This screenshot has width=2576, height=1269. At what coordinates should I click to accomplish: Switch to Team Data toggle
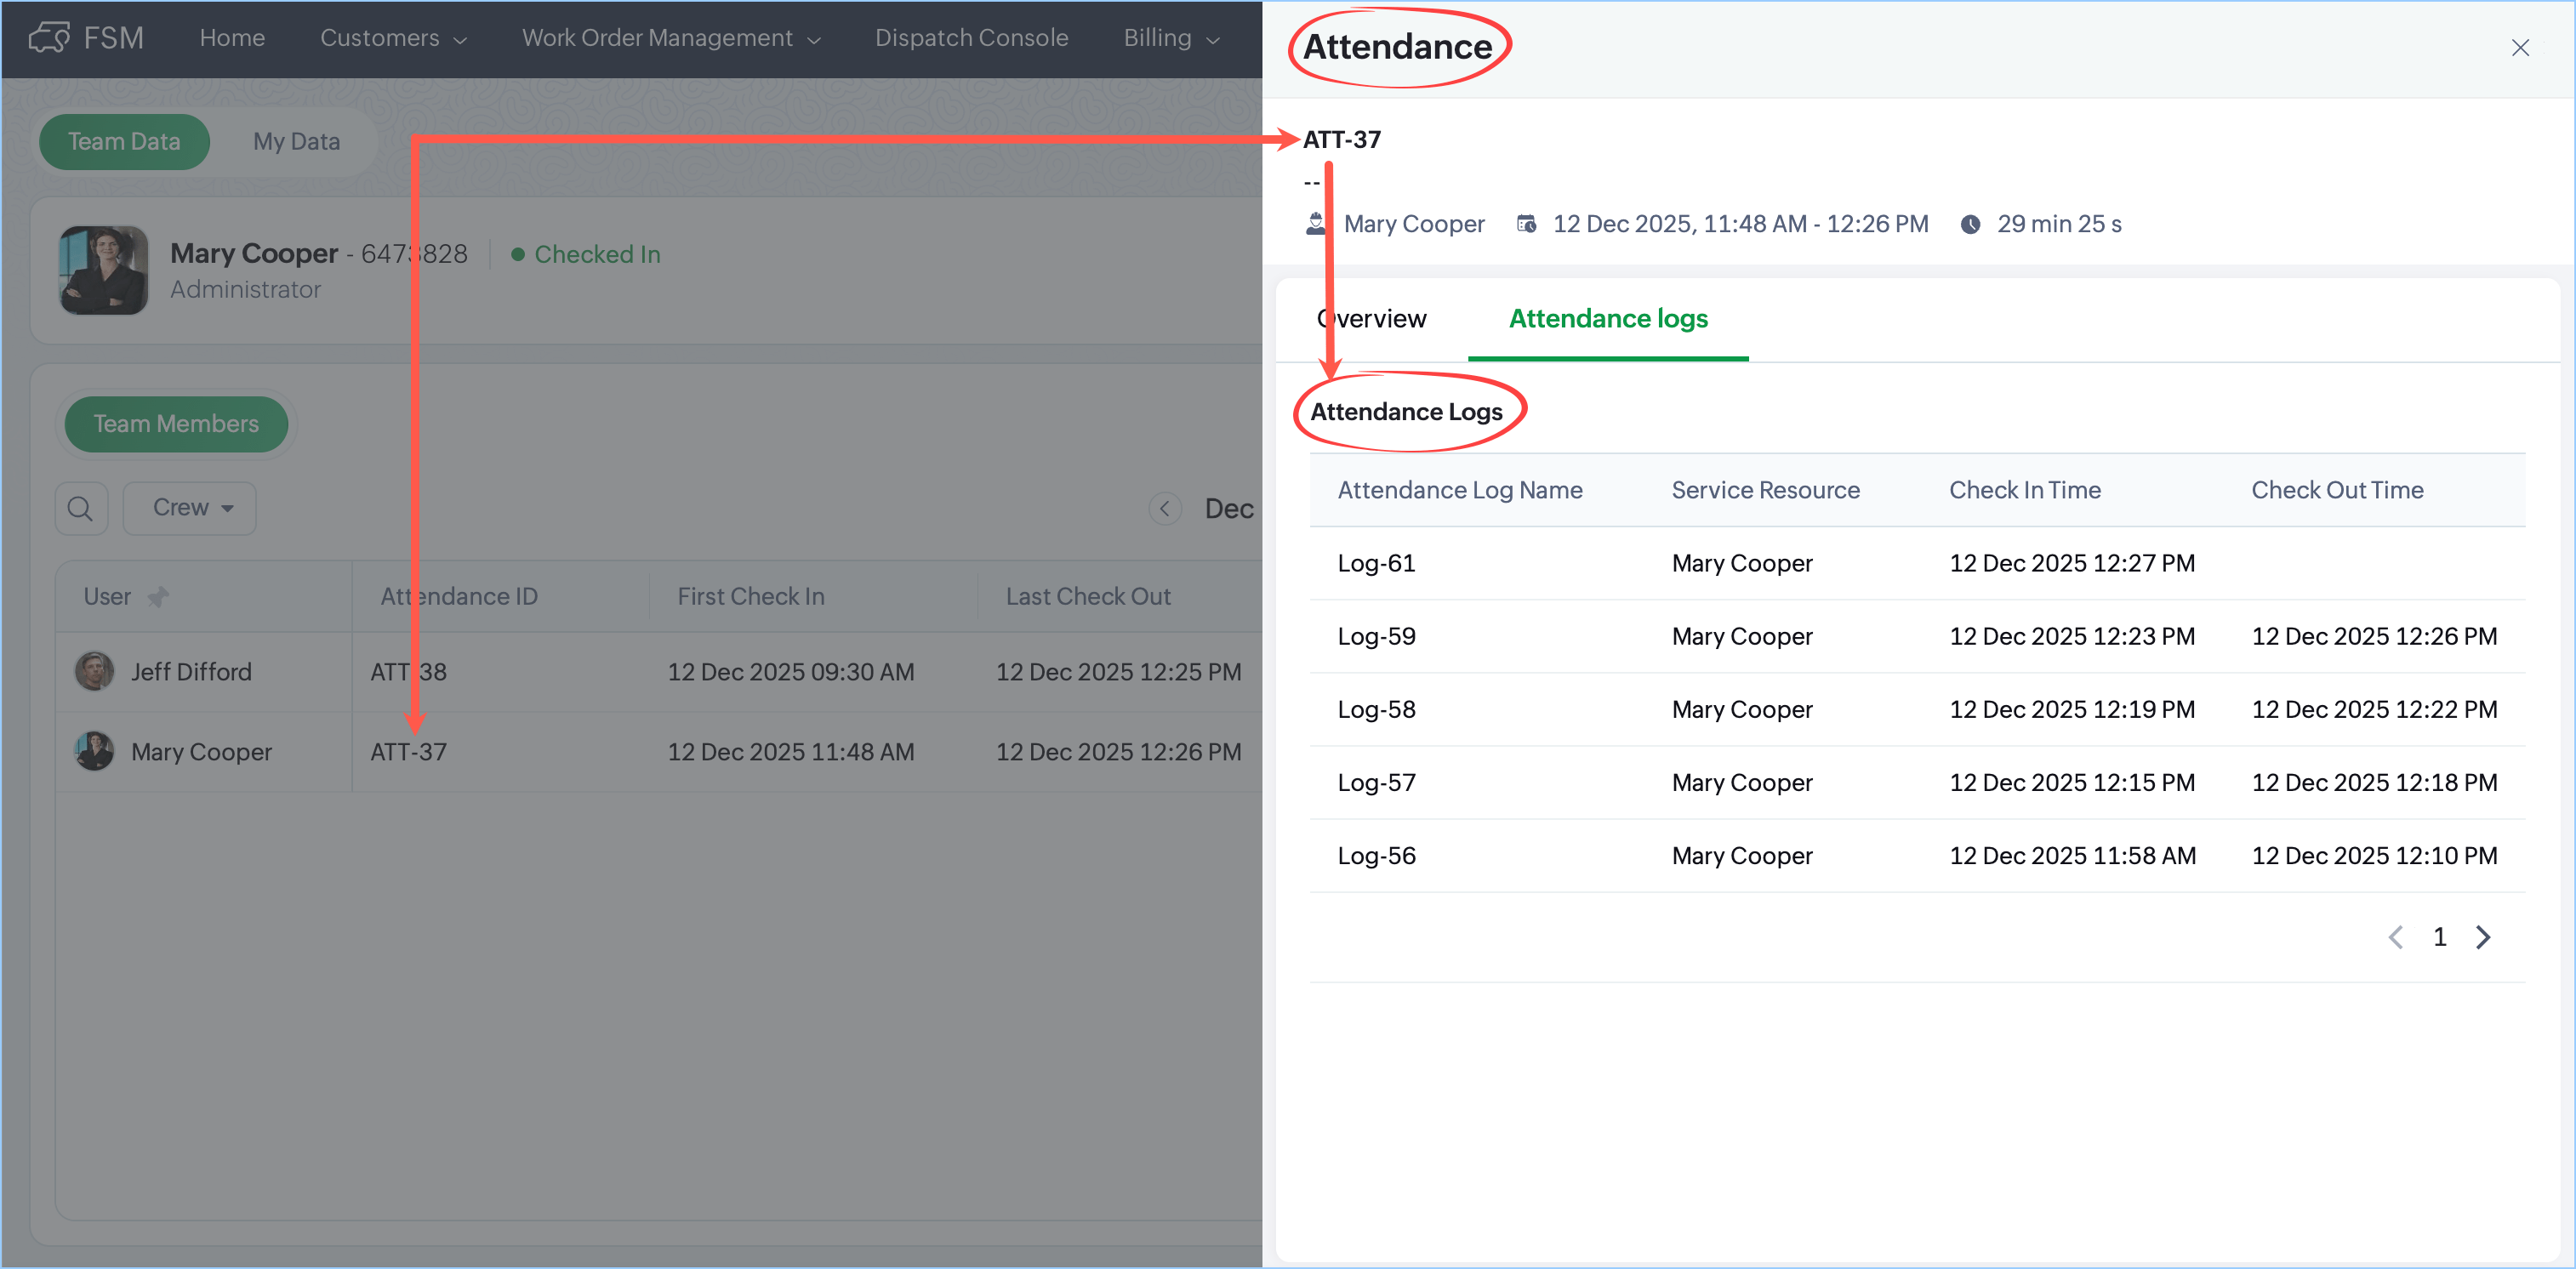point(124,142)
